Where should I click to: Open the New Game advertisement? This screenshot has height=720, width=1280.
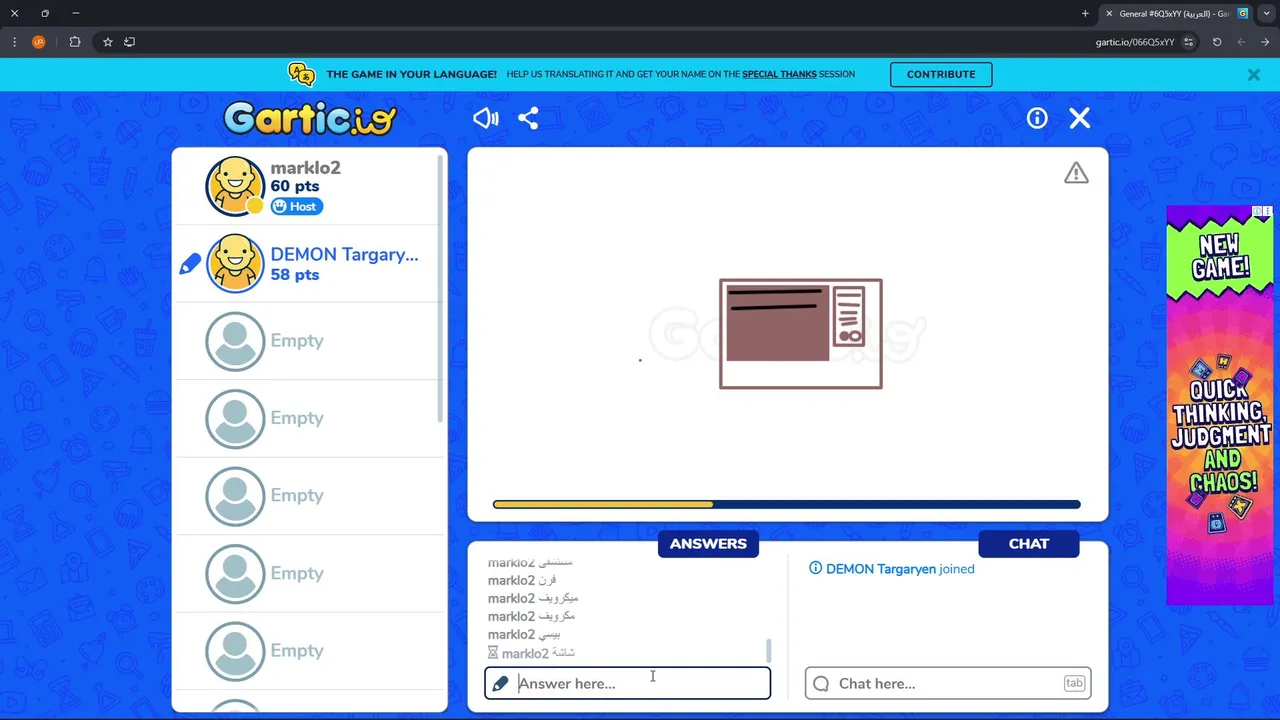click(x=1220, y=405)
